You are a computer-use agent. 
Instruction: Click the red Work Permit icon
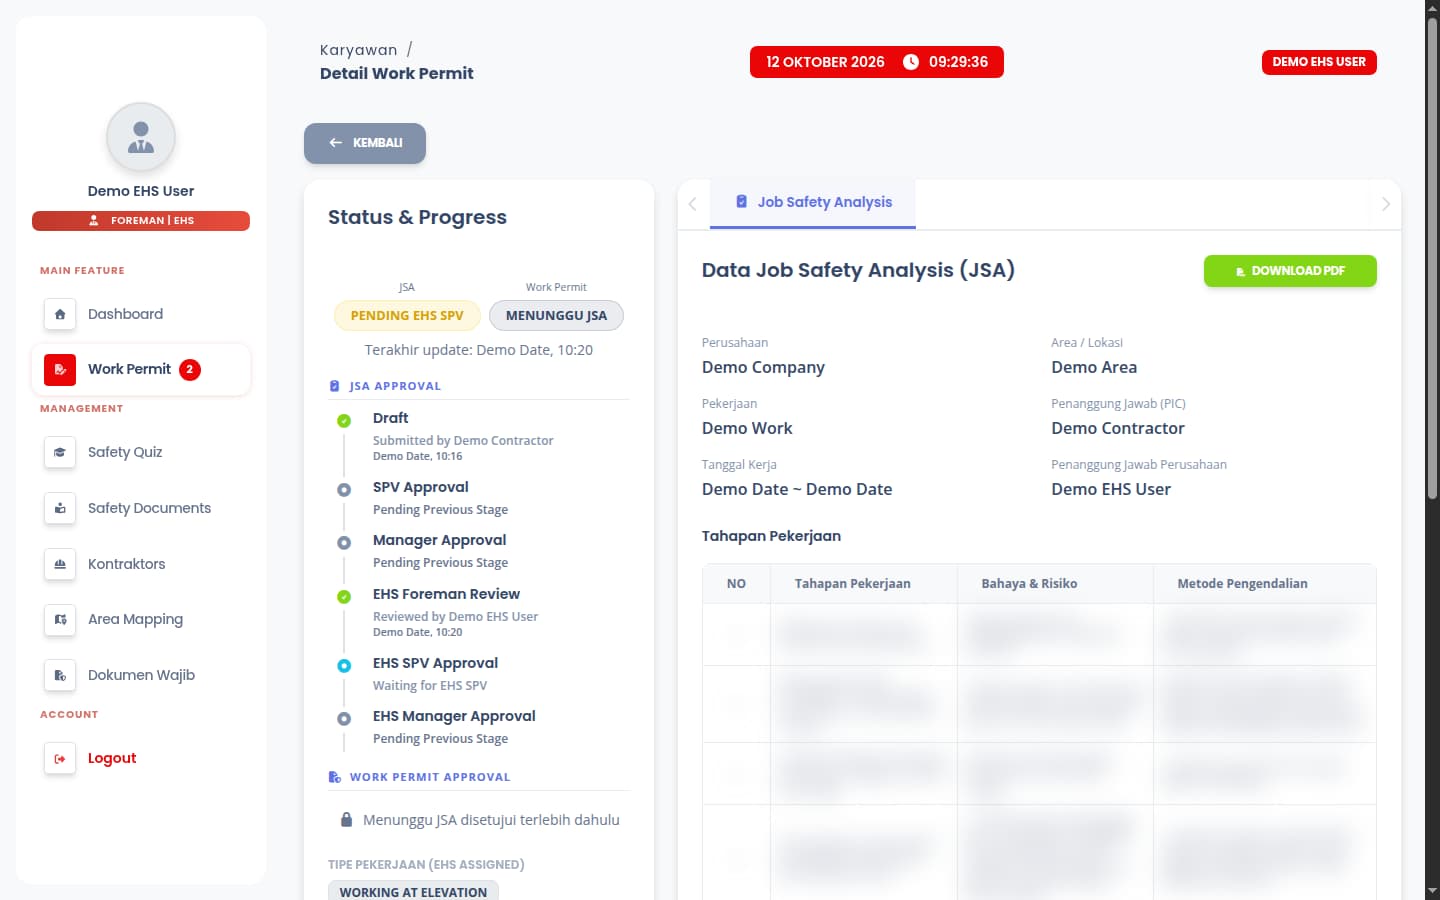60,369
